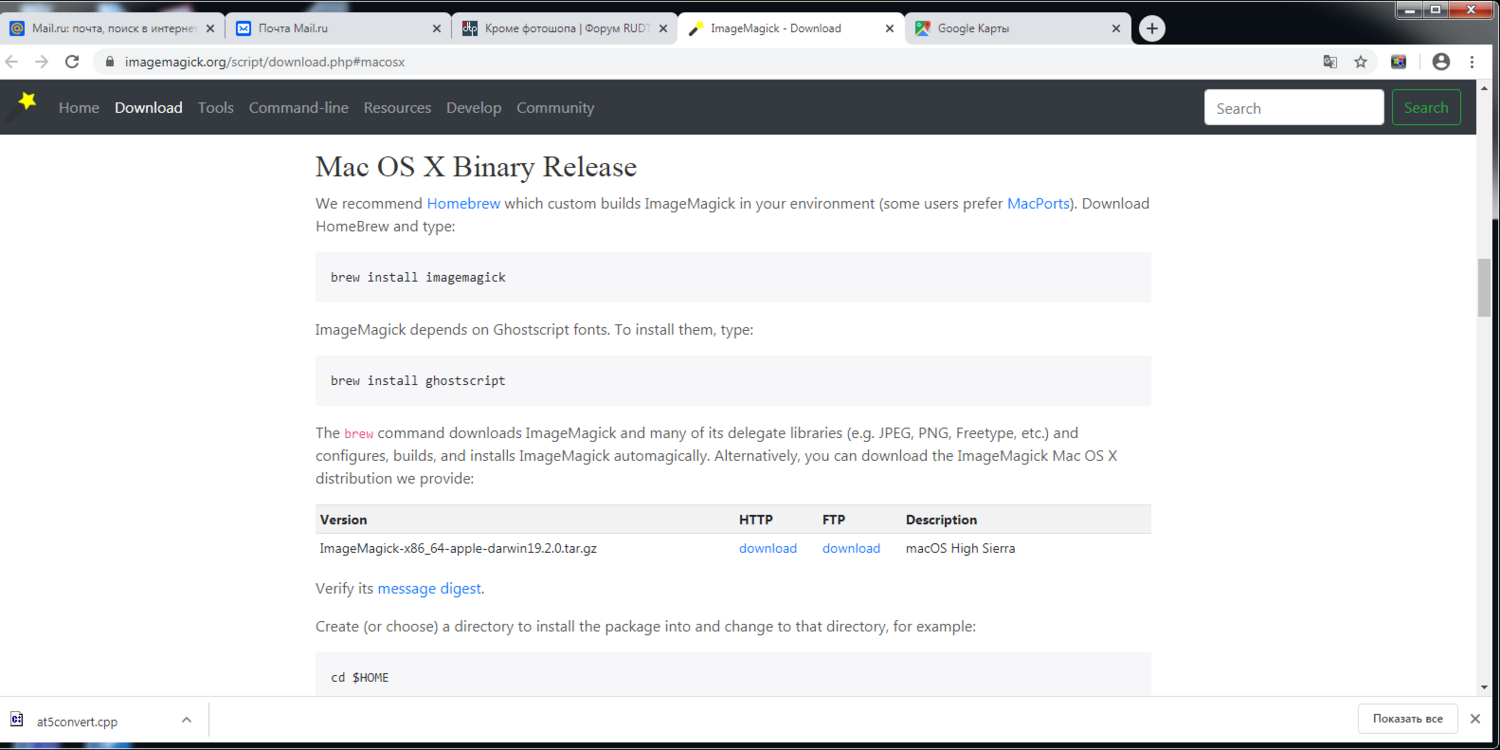Screen dimensions: 1500x750
Task: Open the Download navigation item
Action: coord(148,108)
